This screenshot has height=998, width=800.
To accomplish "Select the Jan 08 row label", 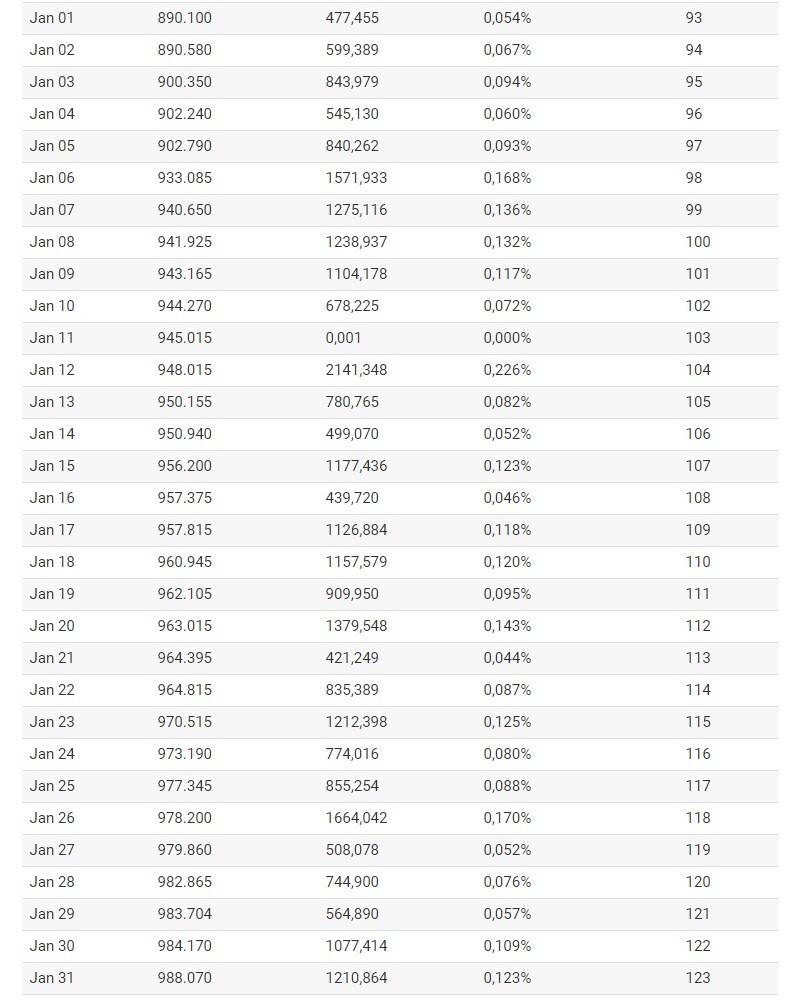I will (x=52, y=242).
